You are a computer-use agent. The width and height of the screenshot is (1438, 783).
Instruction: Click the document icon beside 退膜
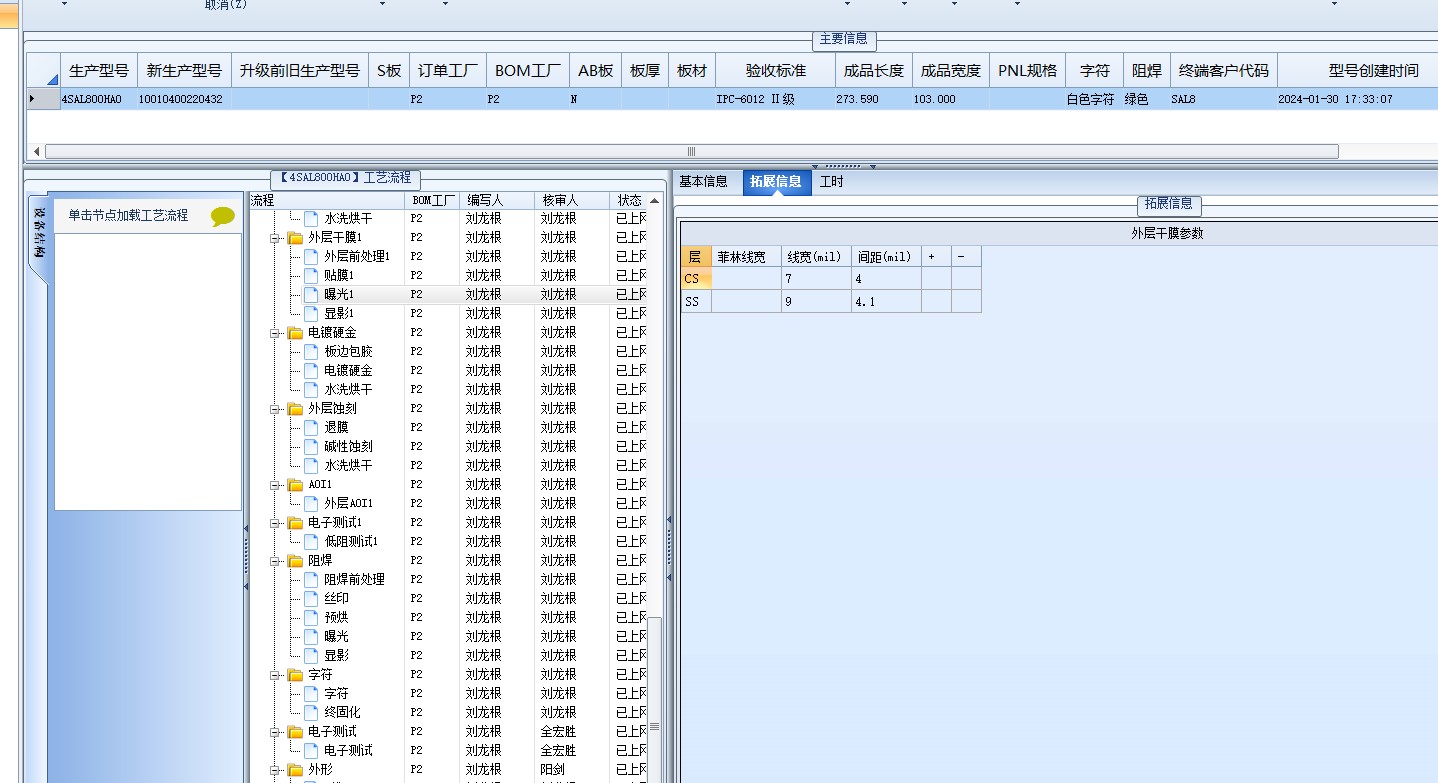311,428
